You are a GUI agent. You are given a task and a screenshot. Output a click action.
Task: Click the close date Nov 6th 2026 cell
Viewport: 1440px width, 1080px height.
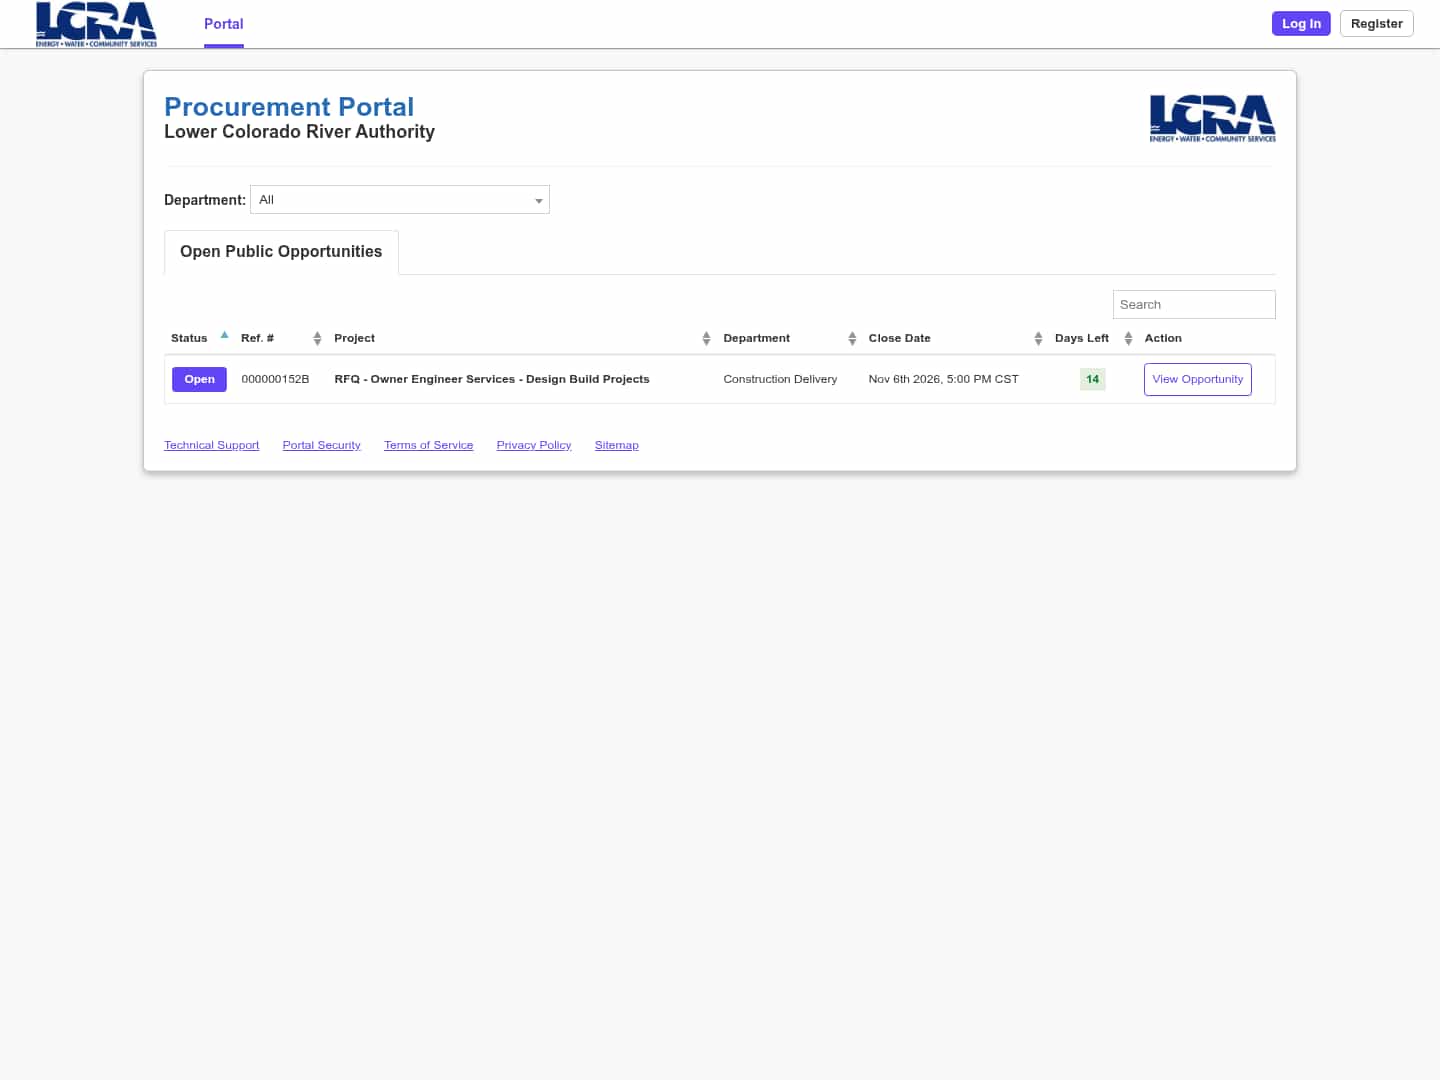tap(943, 379)
